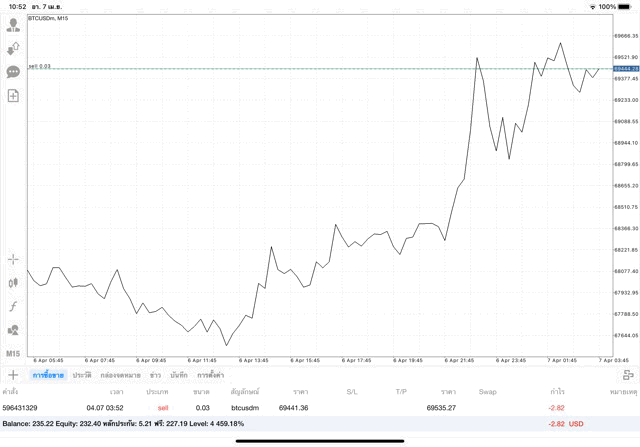Switch to the ประวัติ tab
Image resolution: width=640 pixels, height=447 pixels.
coord(81,375)
